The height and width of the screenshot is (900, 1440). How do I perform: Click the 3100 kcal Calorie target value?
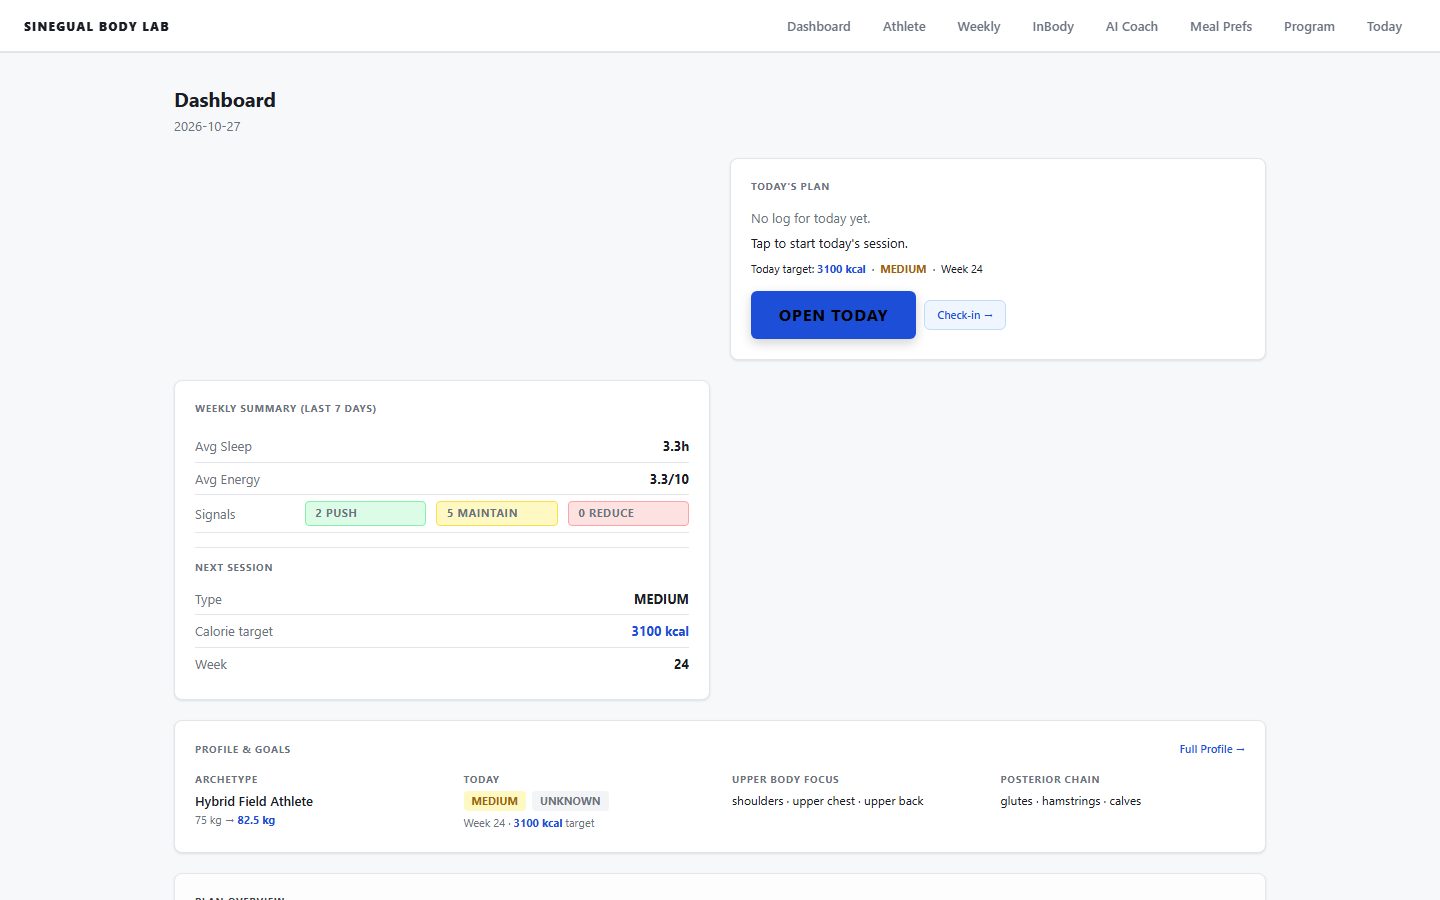(x=660, y=631)
